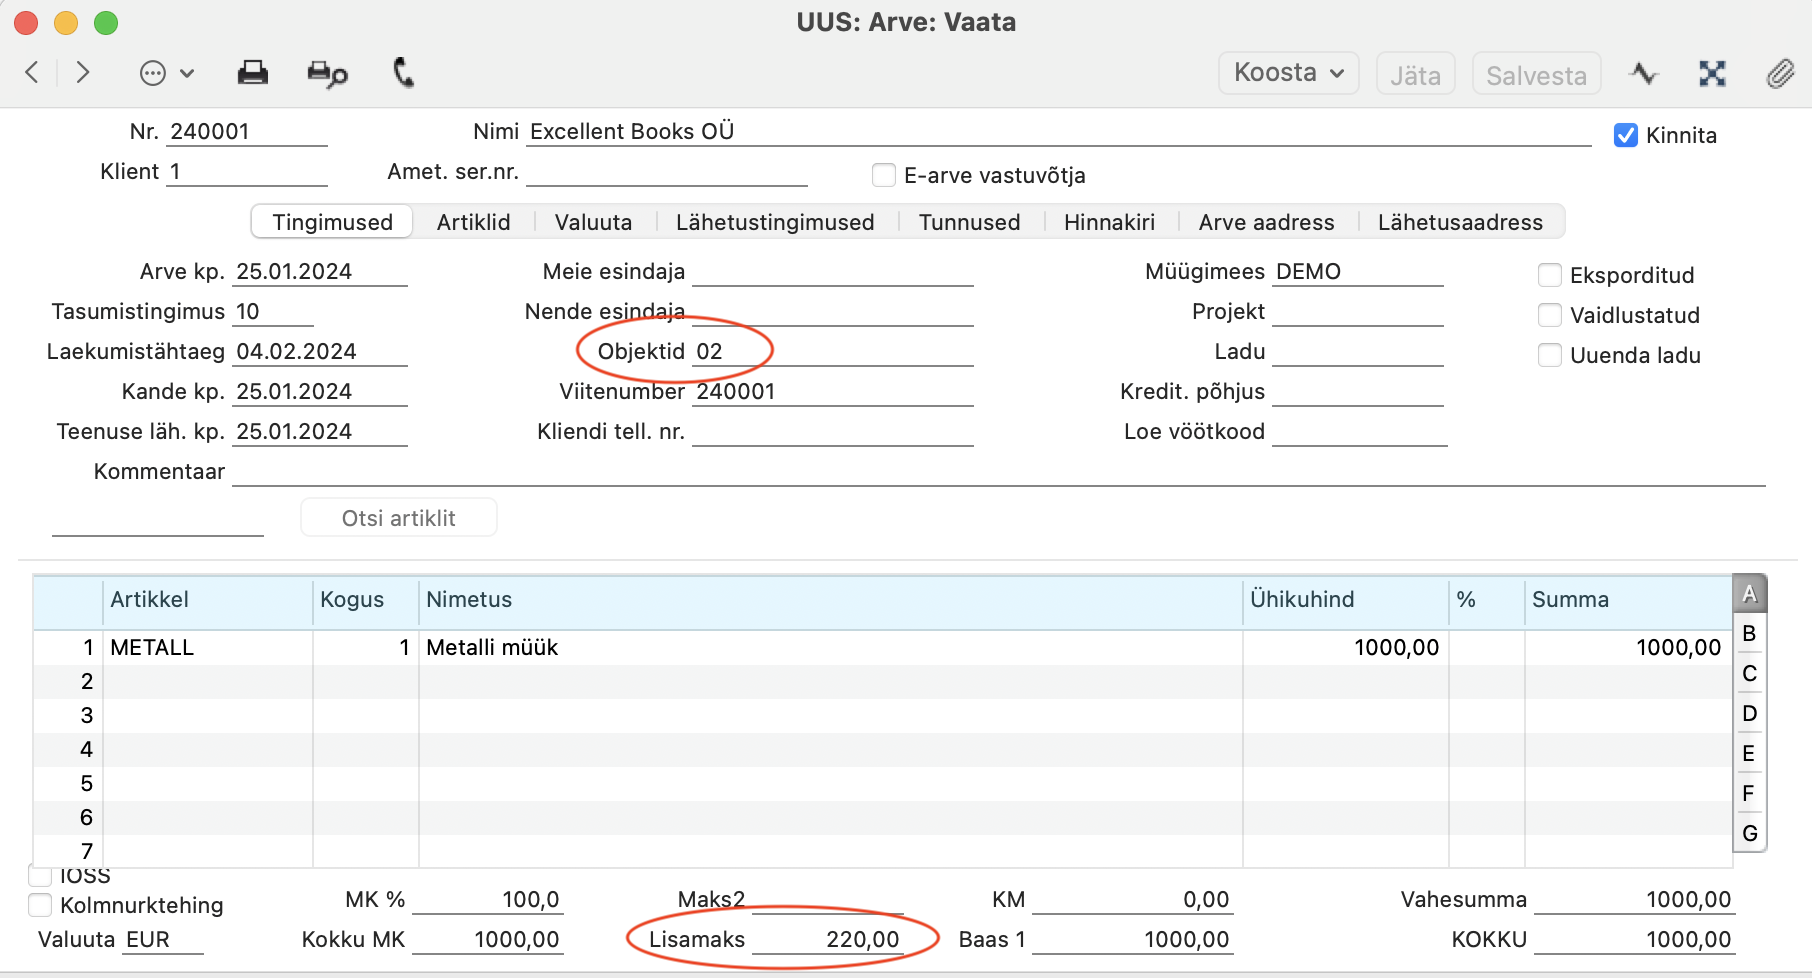Click the Otsi artiklit button

point(399,517)
